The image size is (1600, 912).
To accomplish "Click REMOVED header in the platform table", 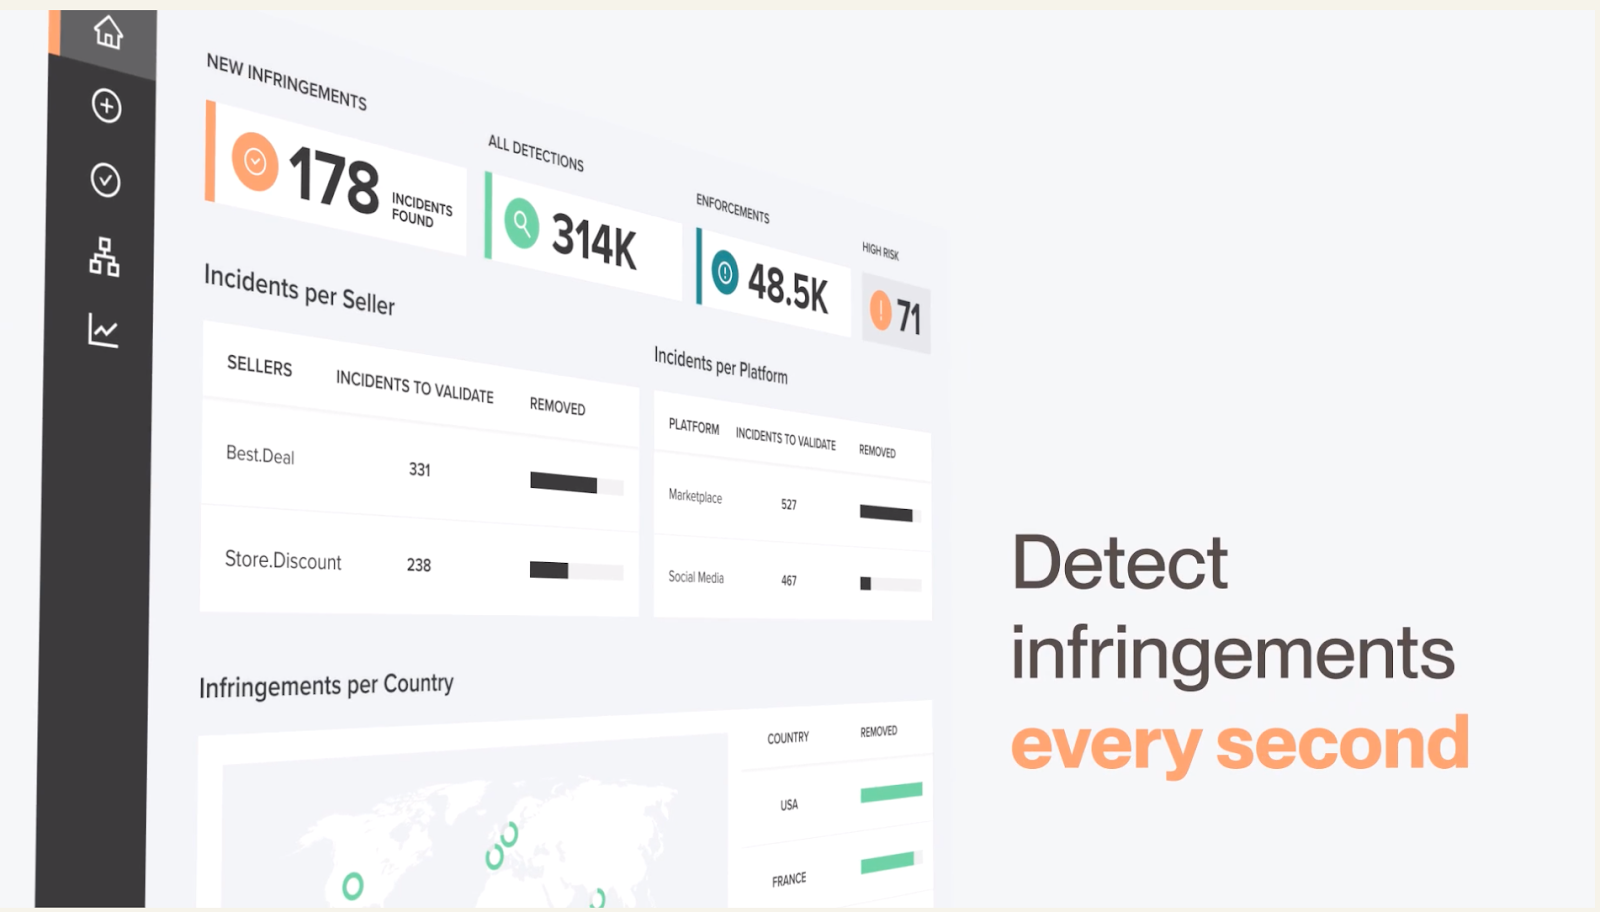I will [877, 451].
